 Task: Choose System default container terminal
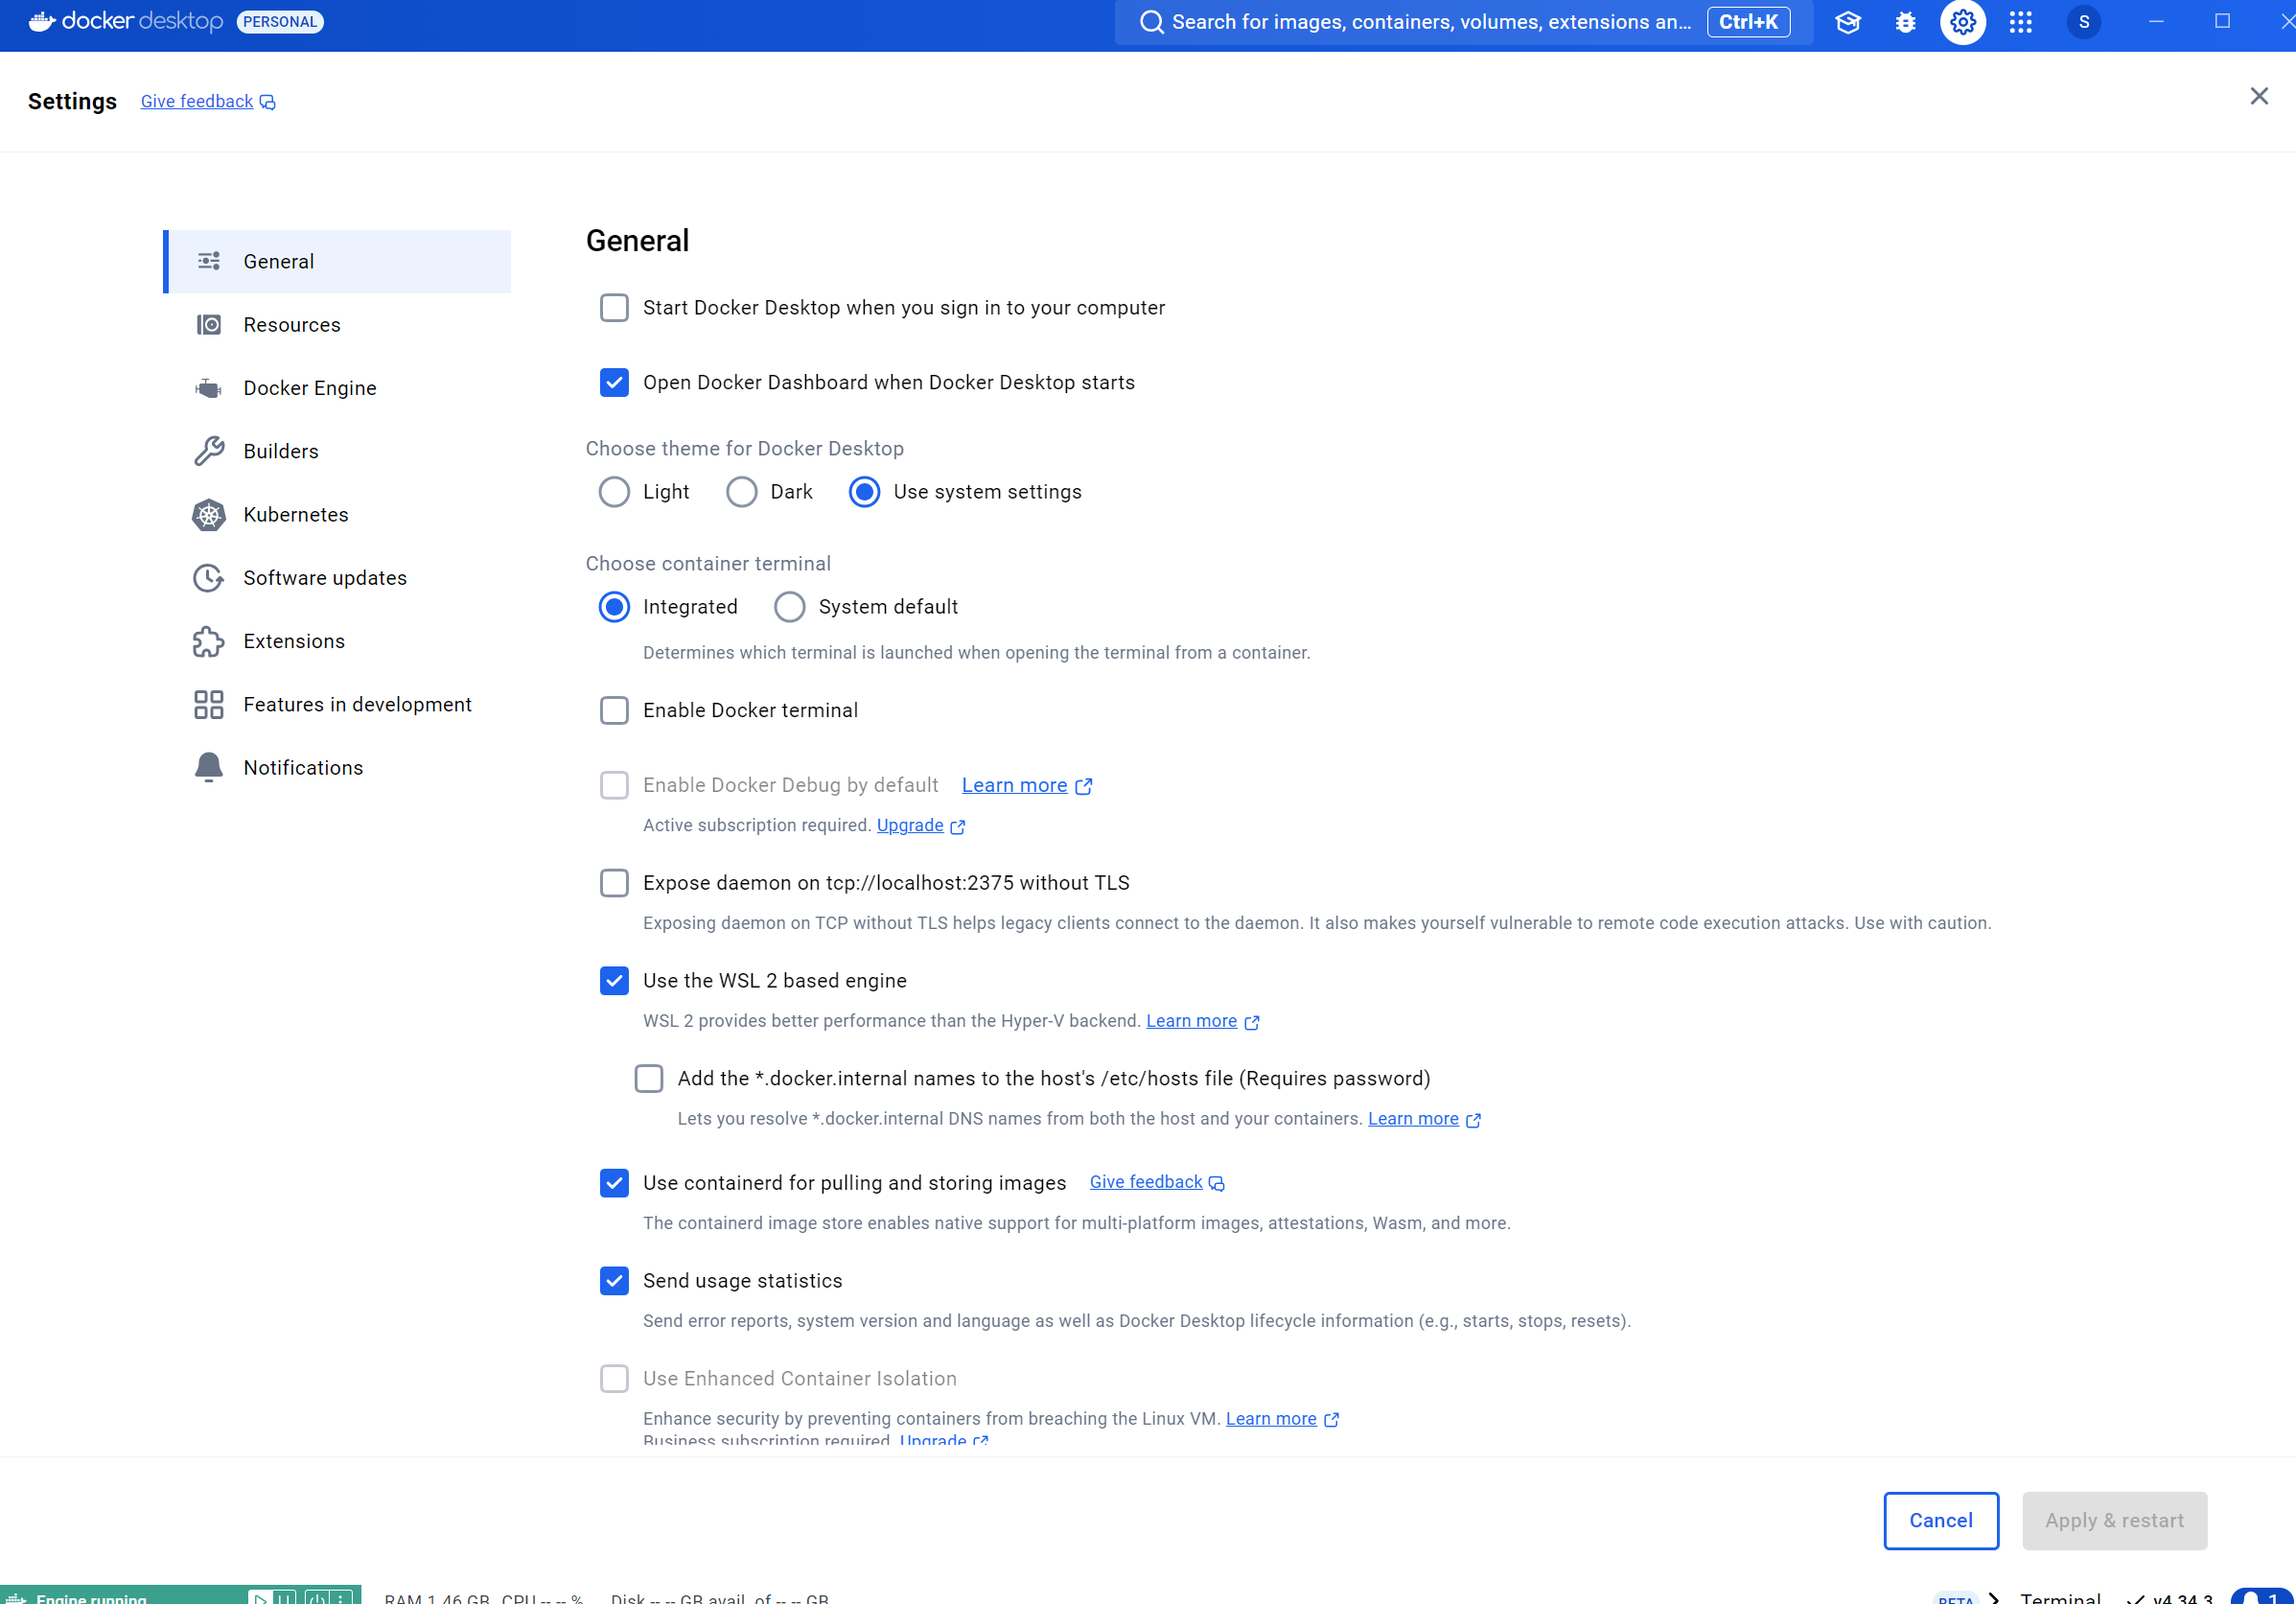click(789, 607)
